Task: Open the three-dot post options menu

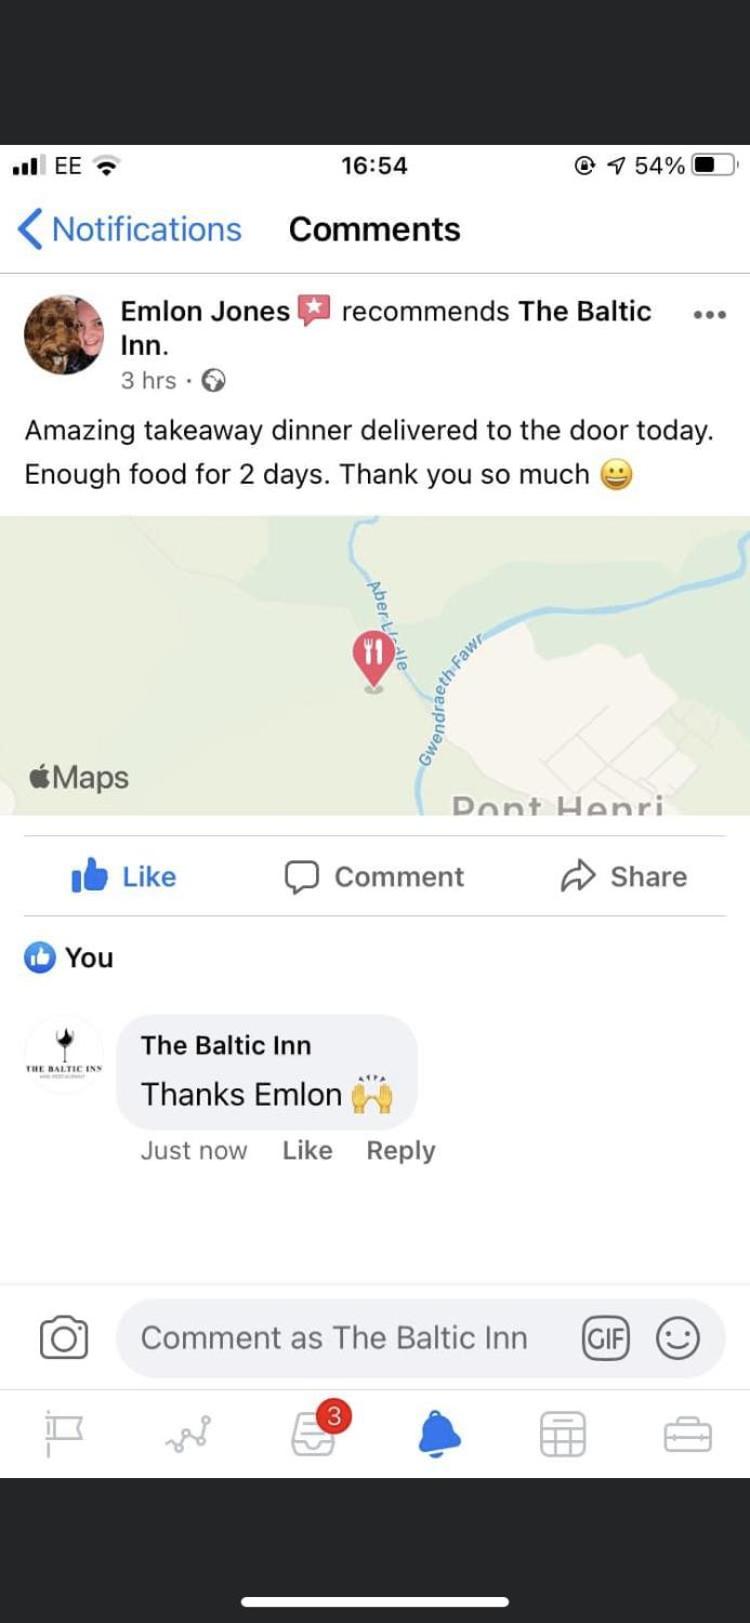Action: tap(709, 315)
